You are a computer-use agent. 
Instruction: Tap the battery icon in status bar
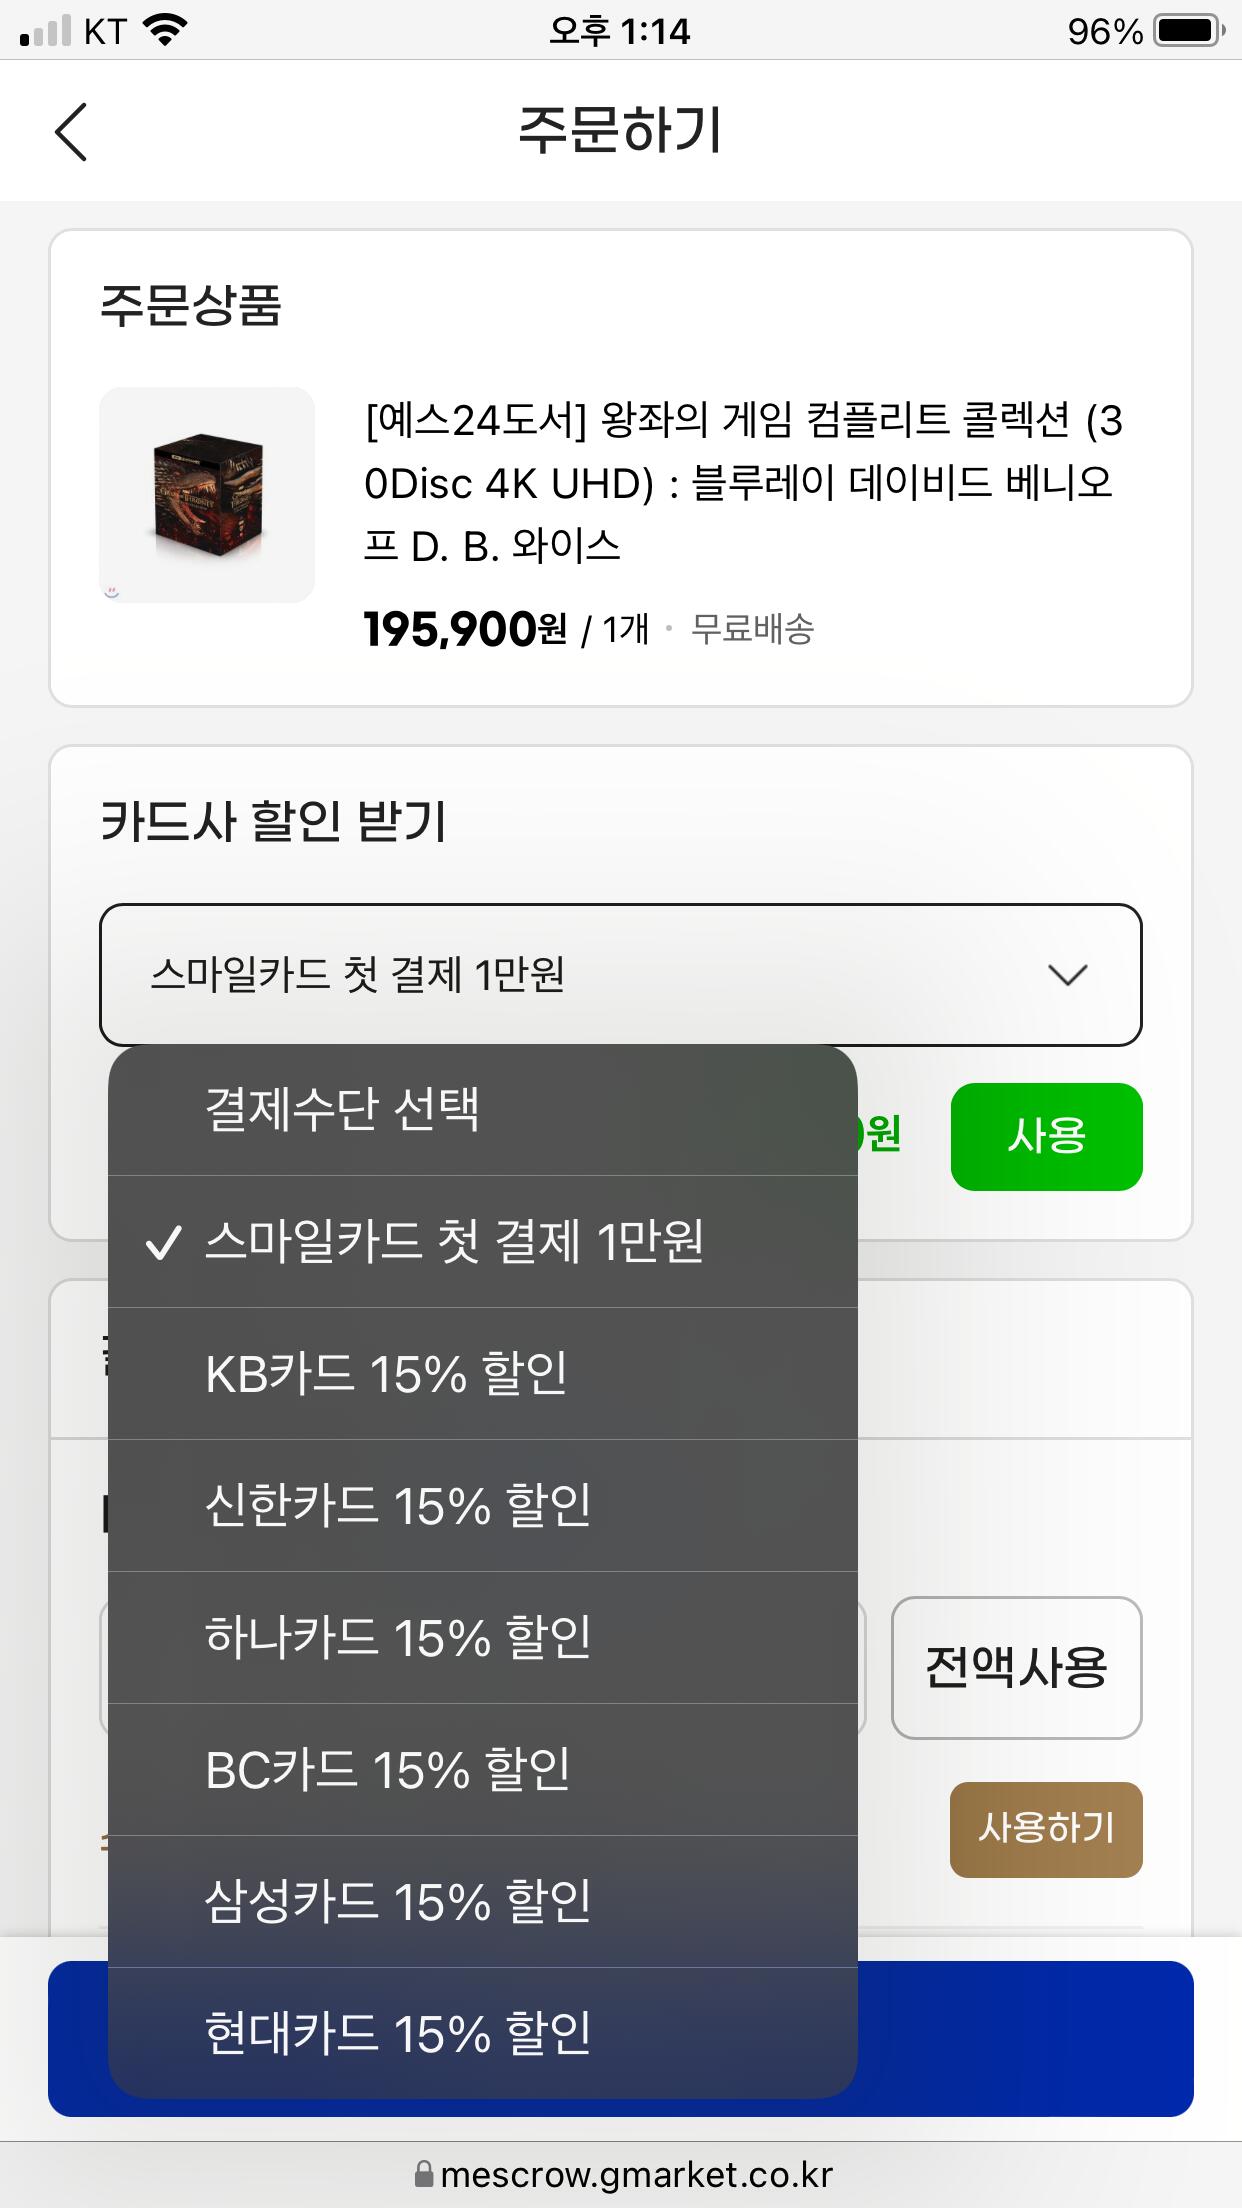point(1188,31)
